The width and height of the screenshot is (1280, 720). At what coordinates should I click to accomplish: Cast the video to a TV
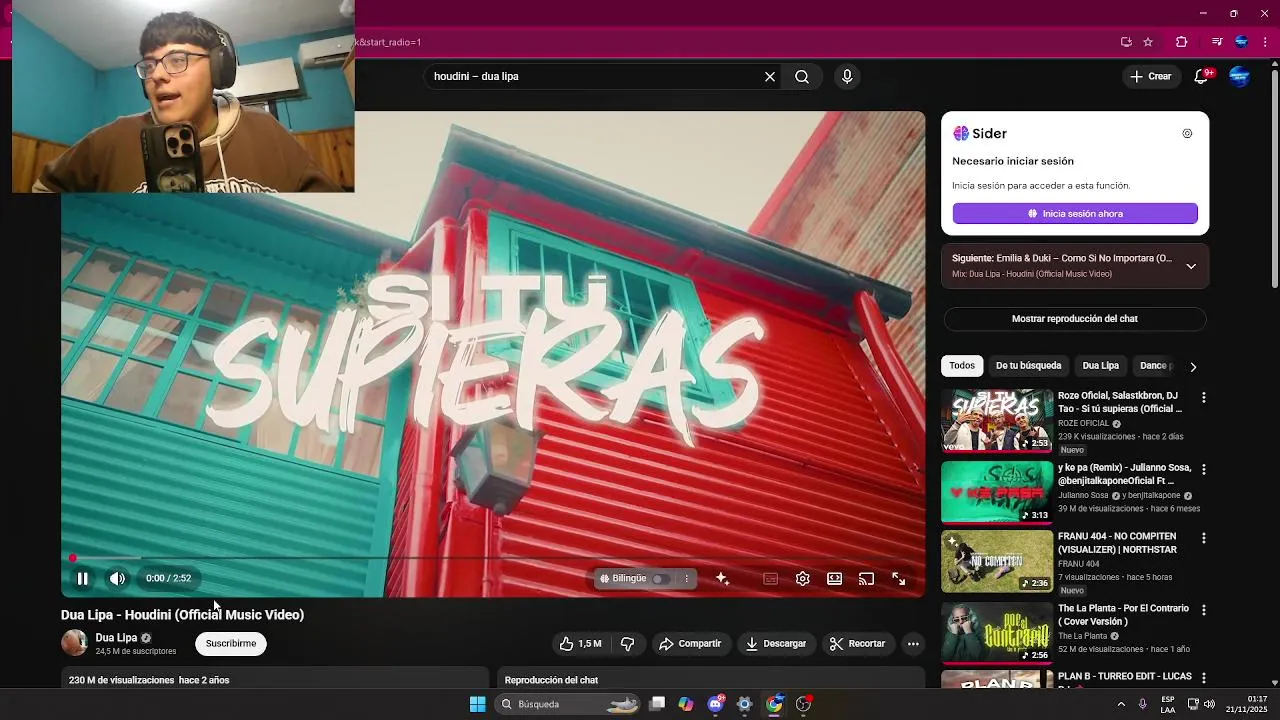(x=866, y=578)
